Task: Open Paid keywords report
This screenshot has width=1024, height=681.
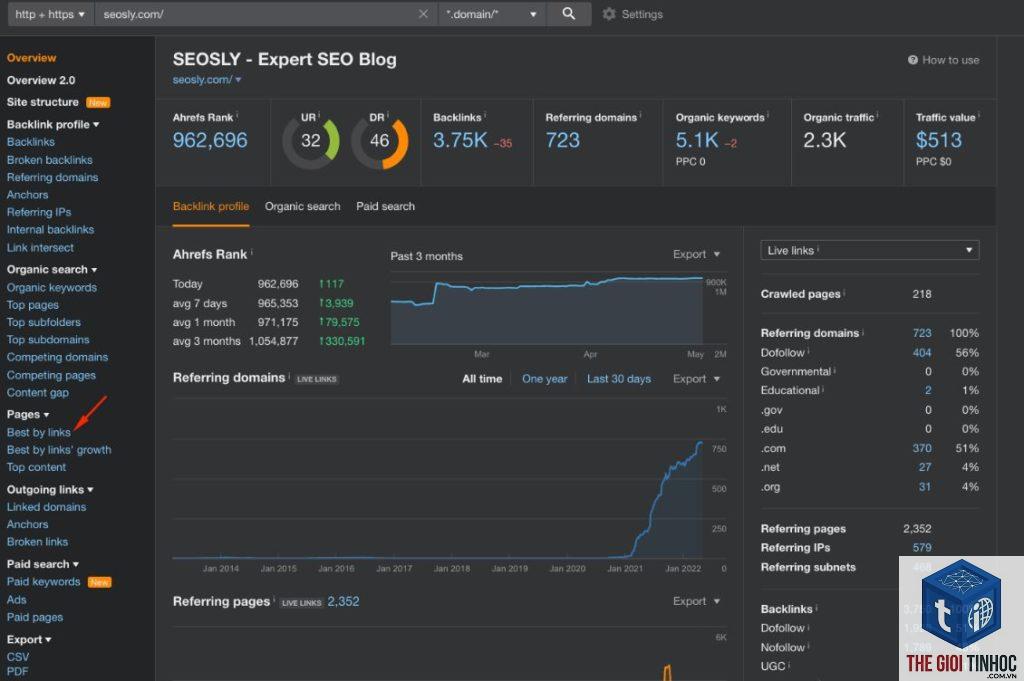Action: click(x=43, y=581)
